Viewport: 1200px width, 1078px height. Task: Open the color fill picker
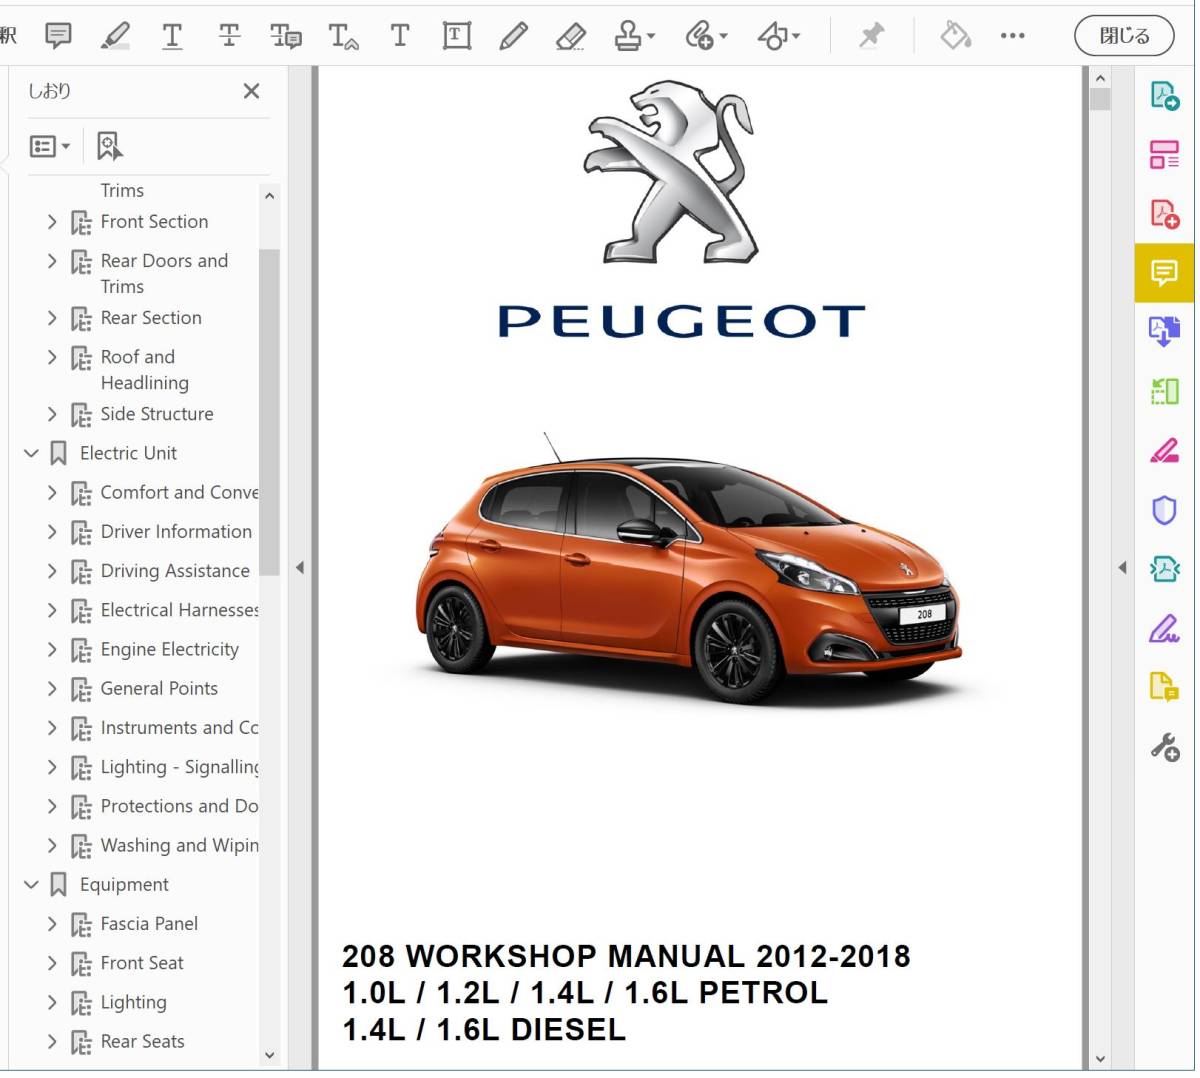coord(956,36)
